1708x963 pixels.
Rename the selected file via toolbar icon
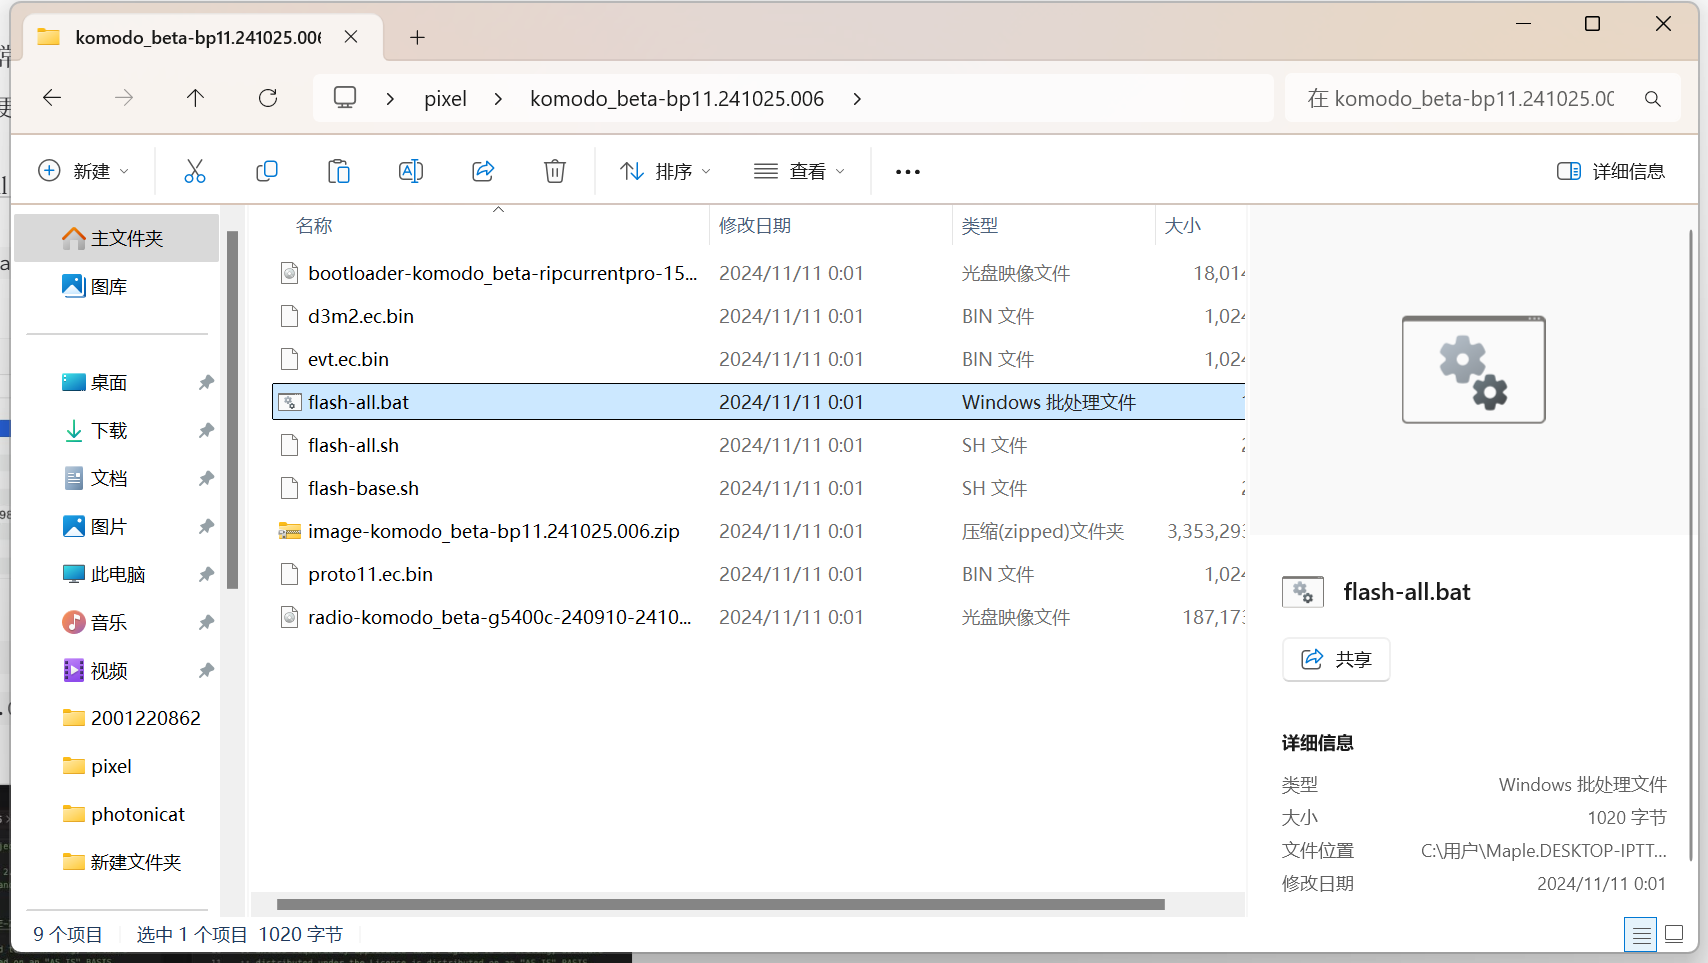[410, 170]
